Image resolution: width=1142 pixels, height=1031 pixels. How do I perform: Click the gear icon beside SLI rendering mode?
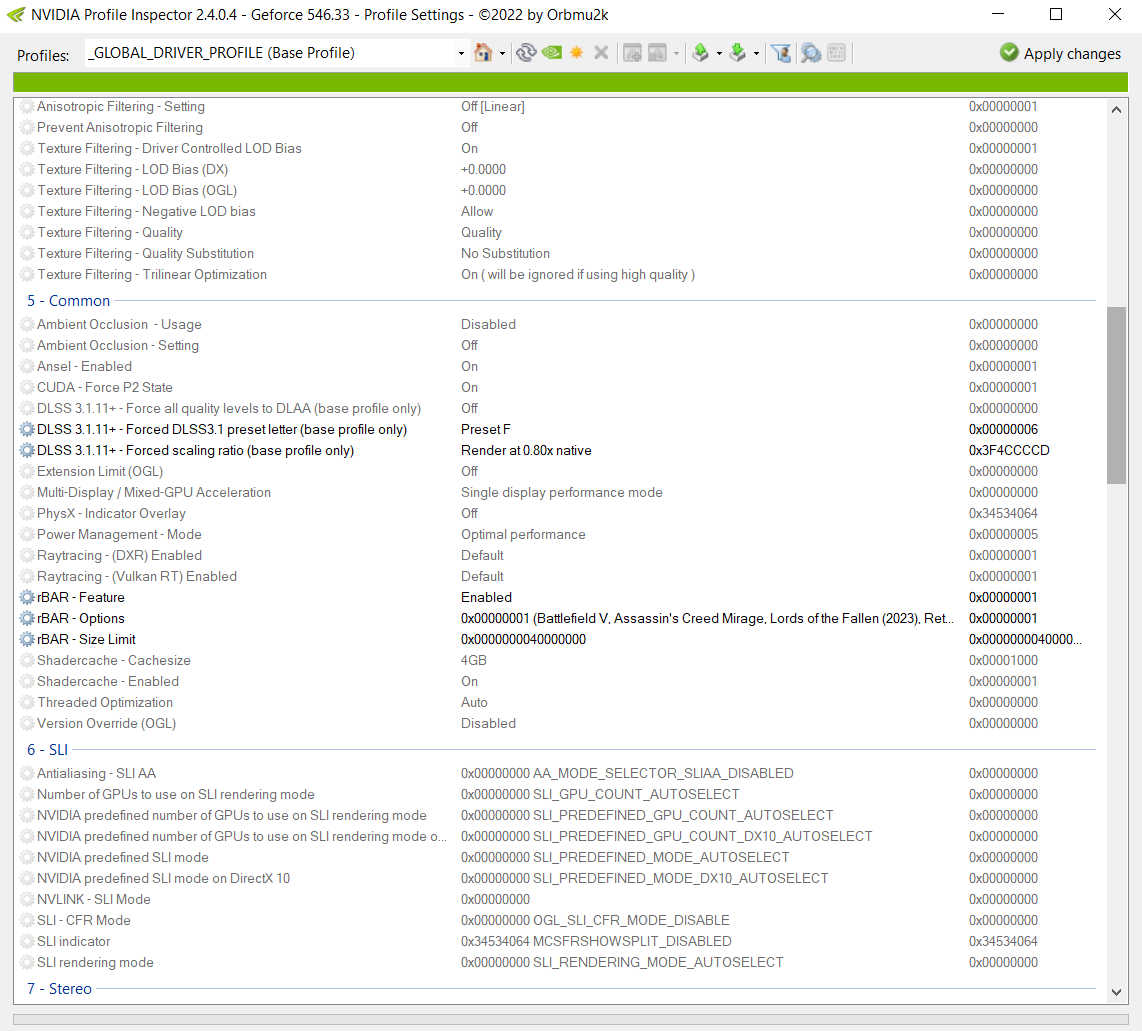27,963
